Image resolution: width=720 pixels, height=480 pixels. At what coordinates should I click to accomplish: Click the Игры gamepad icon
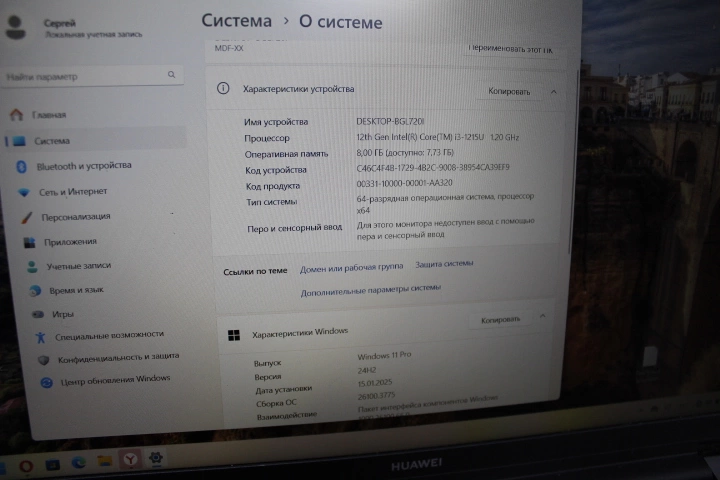38,314
